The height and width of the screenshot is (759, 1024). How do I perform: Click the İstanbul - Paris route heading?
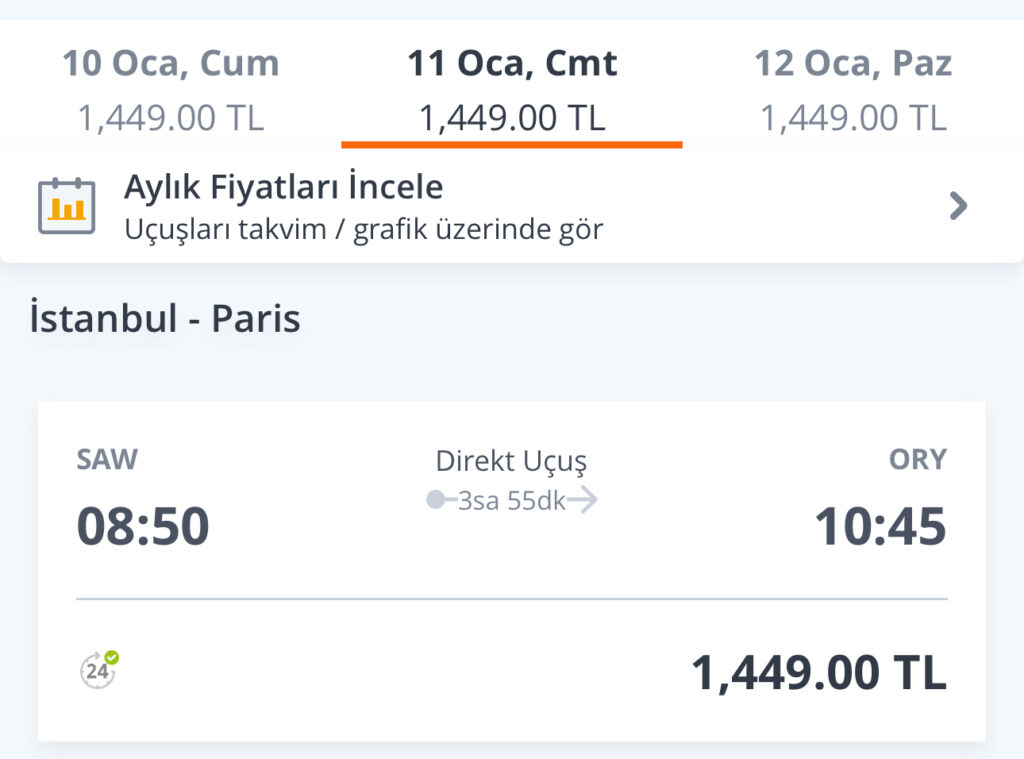pos(165,318)
